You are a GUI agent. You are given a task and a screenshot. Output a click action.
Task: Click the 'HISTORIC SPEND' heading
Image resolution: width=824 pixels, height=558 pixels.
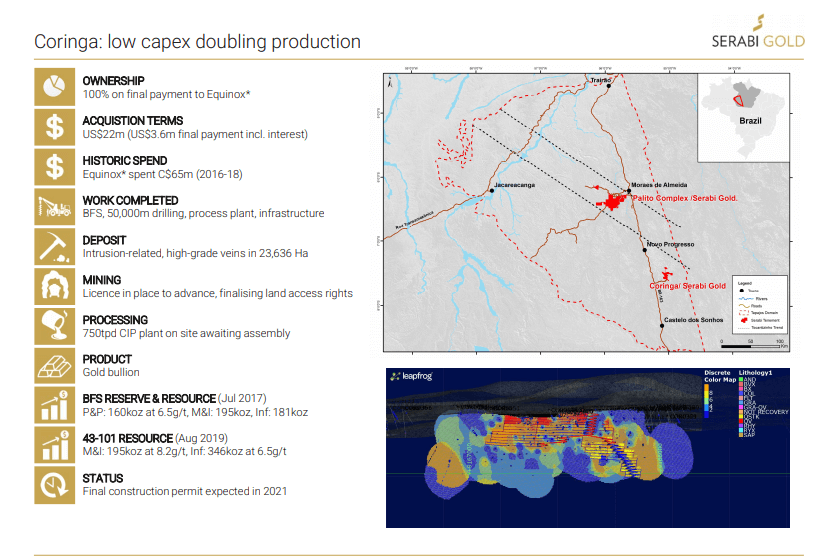(x=125, y=161)
